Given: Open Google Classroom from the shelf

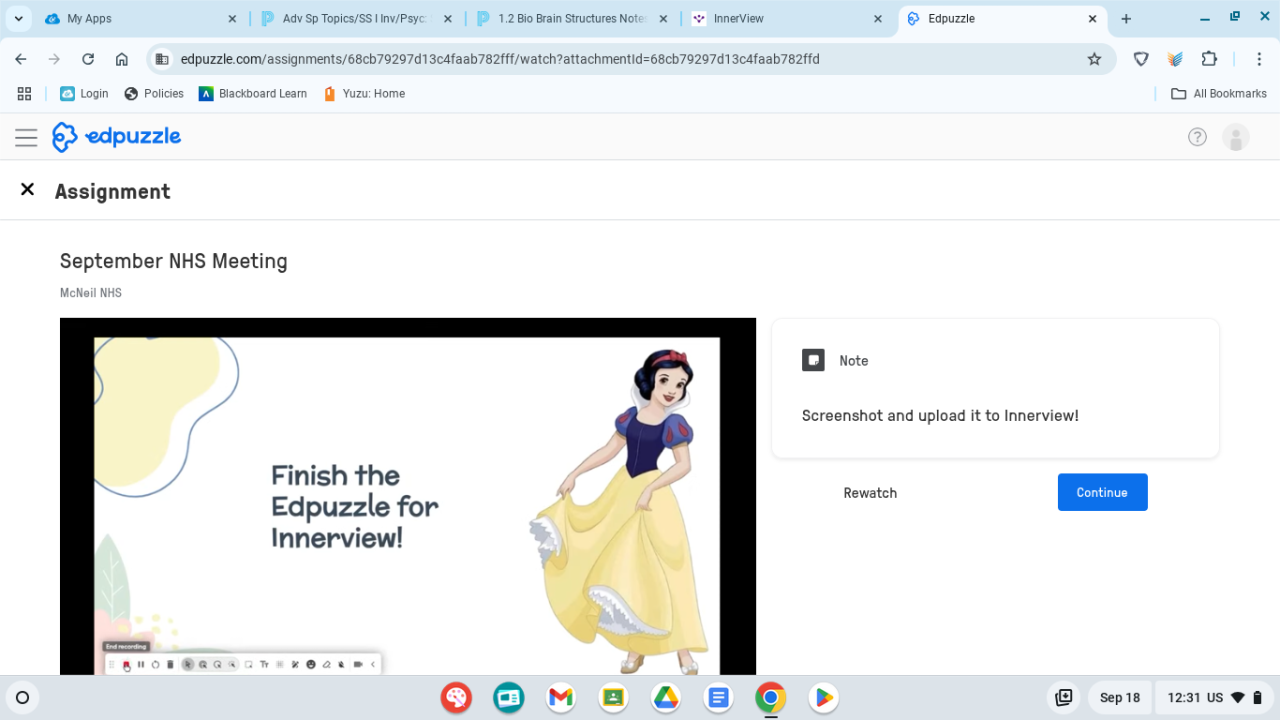Looking at the screenshot, I should click(613, 697).
